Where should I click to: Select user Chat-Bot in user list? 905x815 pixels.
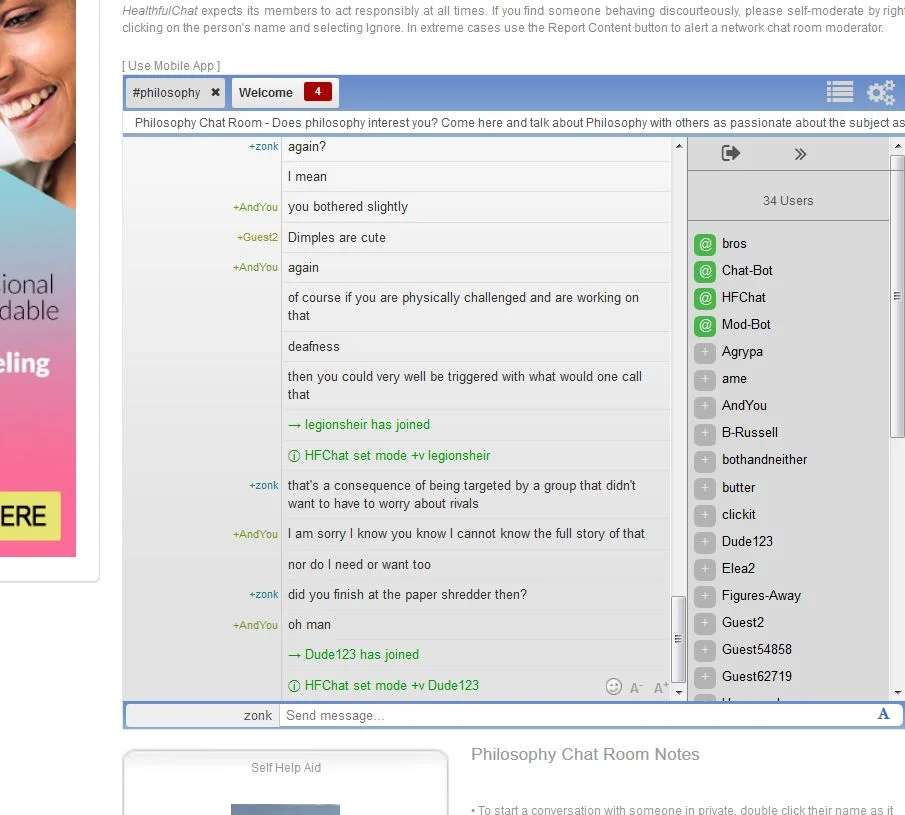click(747, 271)
